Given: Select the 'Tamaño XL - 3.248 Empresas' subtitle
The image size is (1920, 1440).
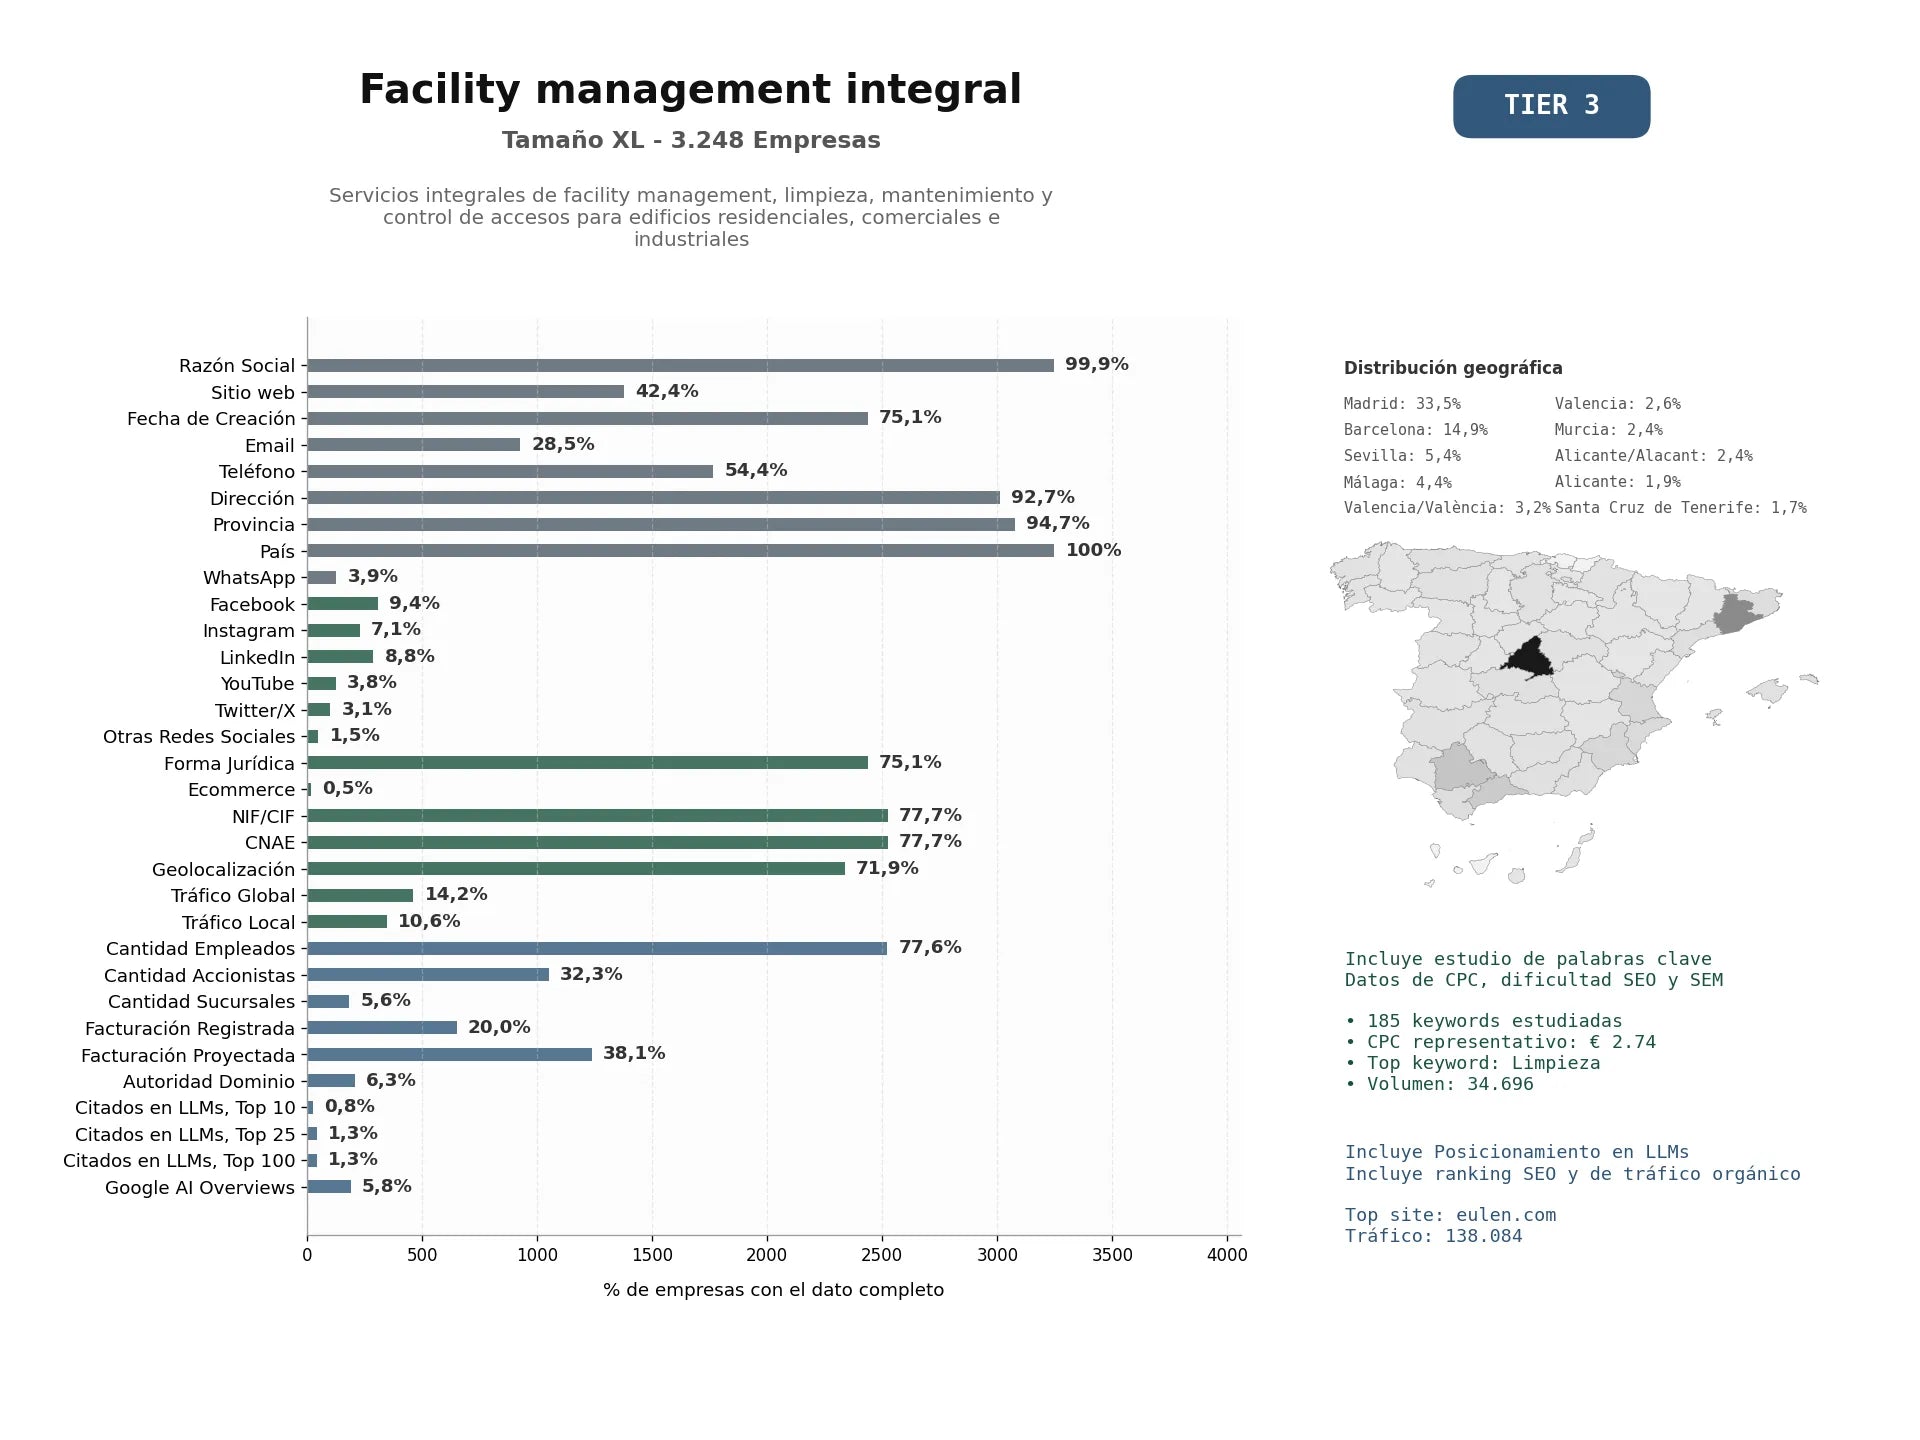Looking at the screenshot, I should click(x=691, y=140).
